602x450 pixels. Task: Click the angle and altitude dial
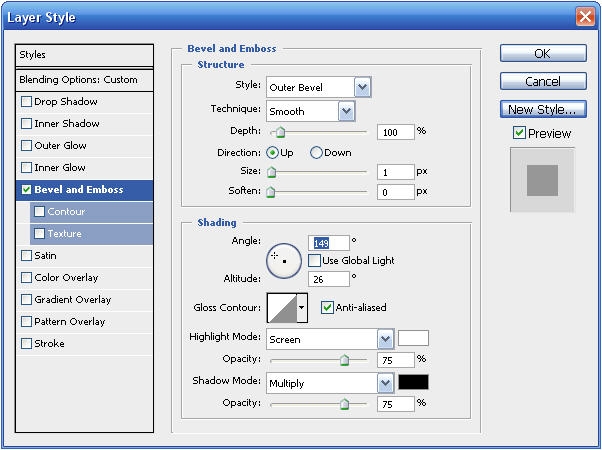284,261
